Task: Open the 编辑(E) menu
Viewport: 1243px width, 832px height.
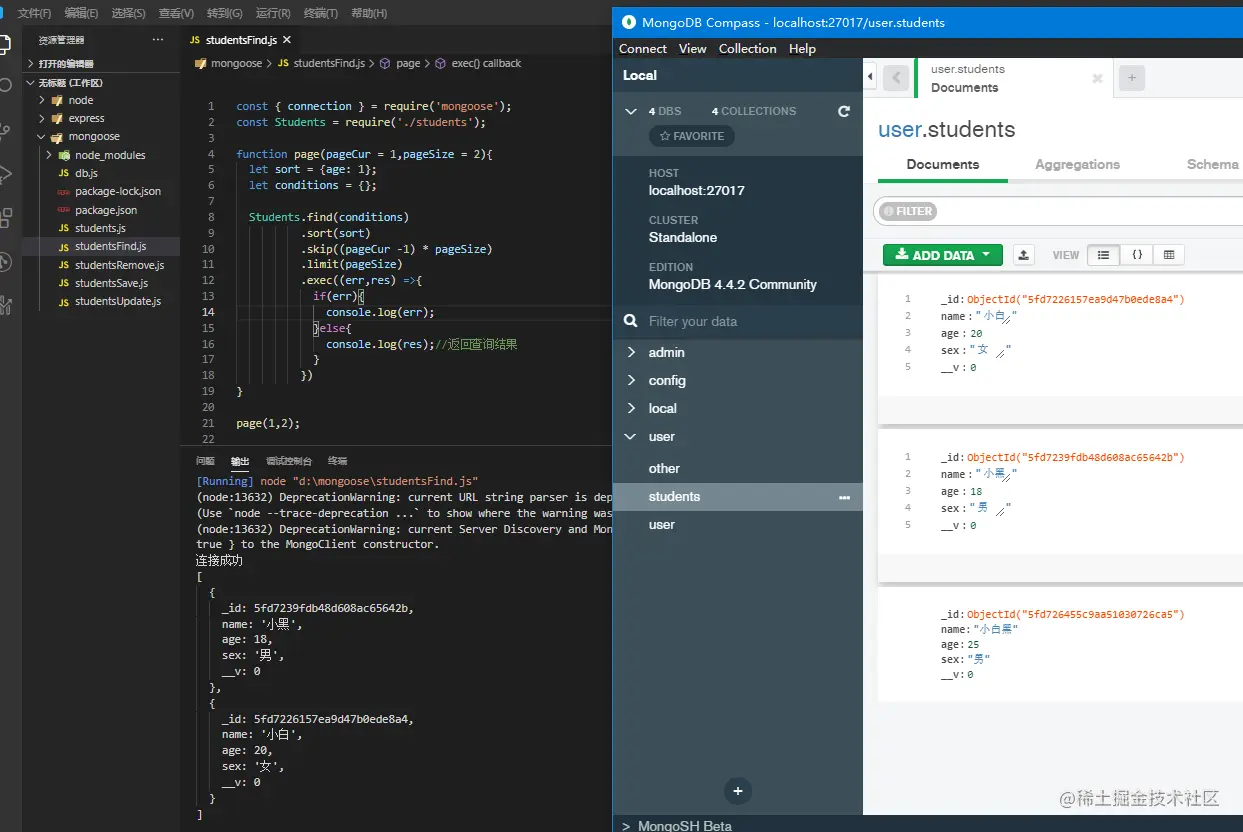Action: pos(81,13)
